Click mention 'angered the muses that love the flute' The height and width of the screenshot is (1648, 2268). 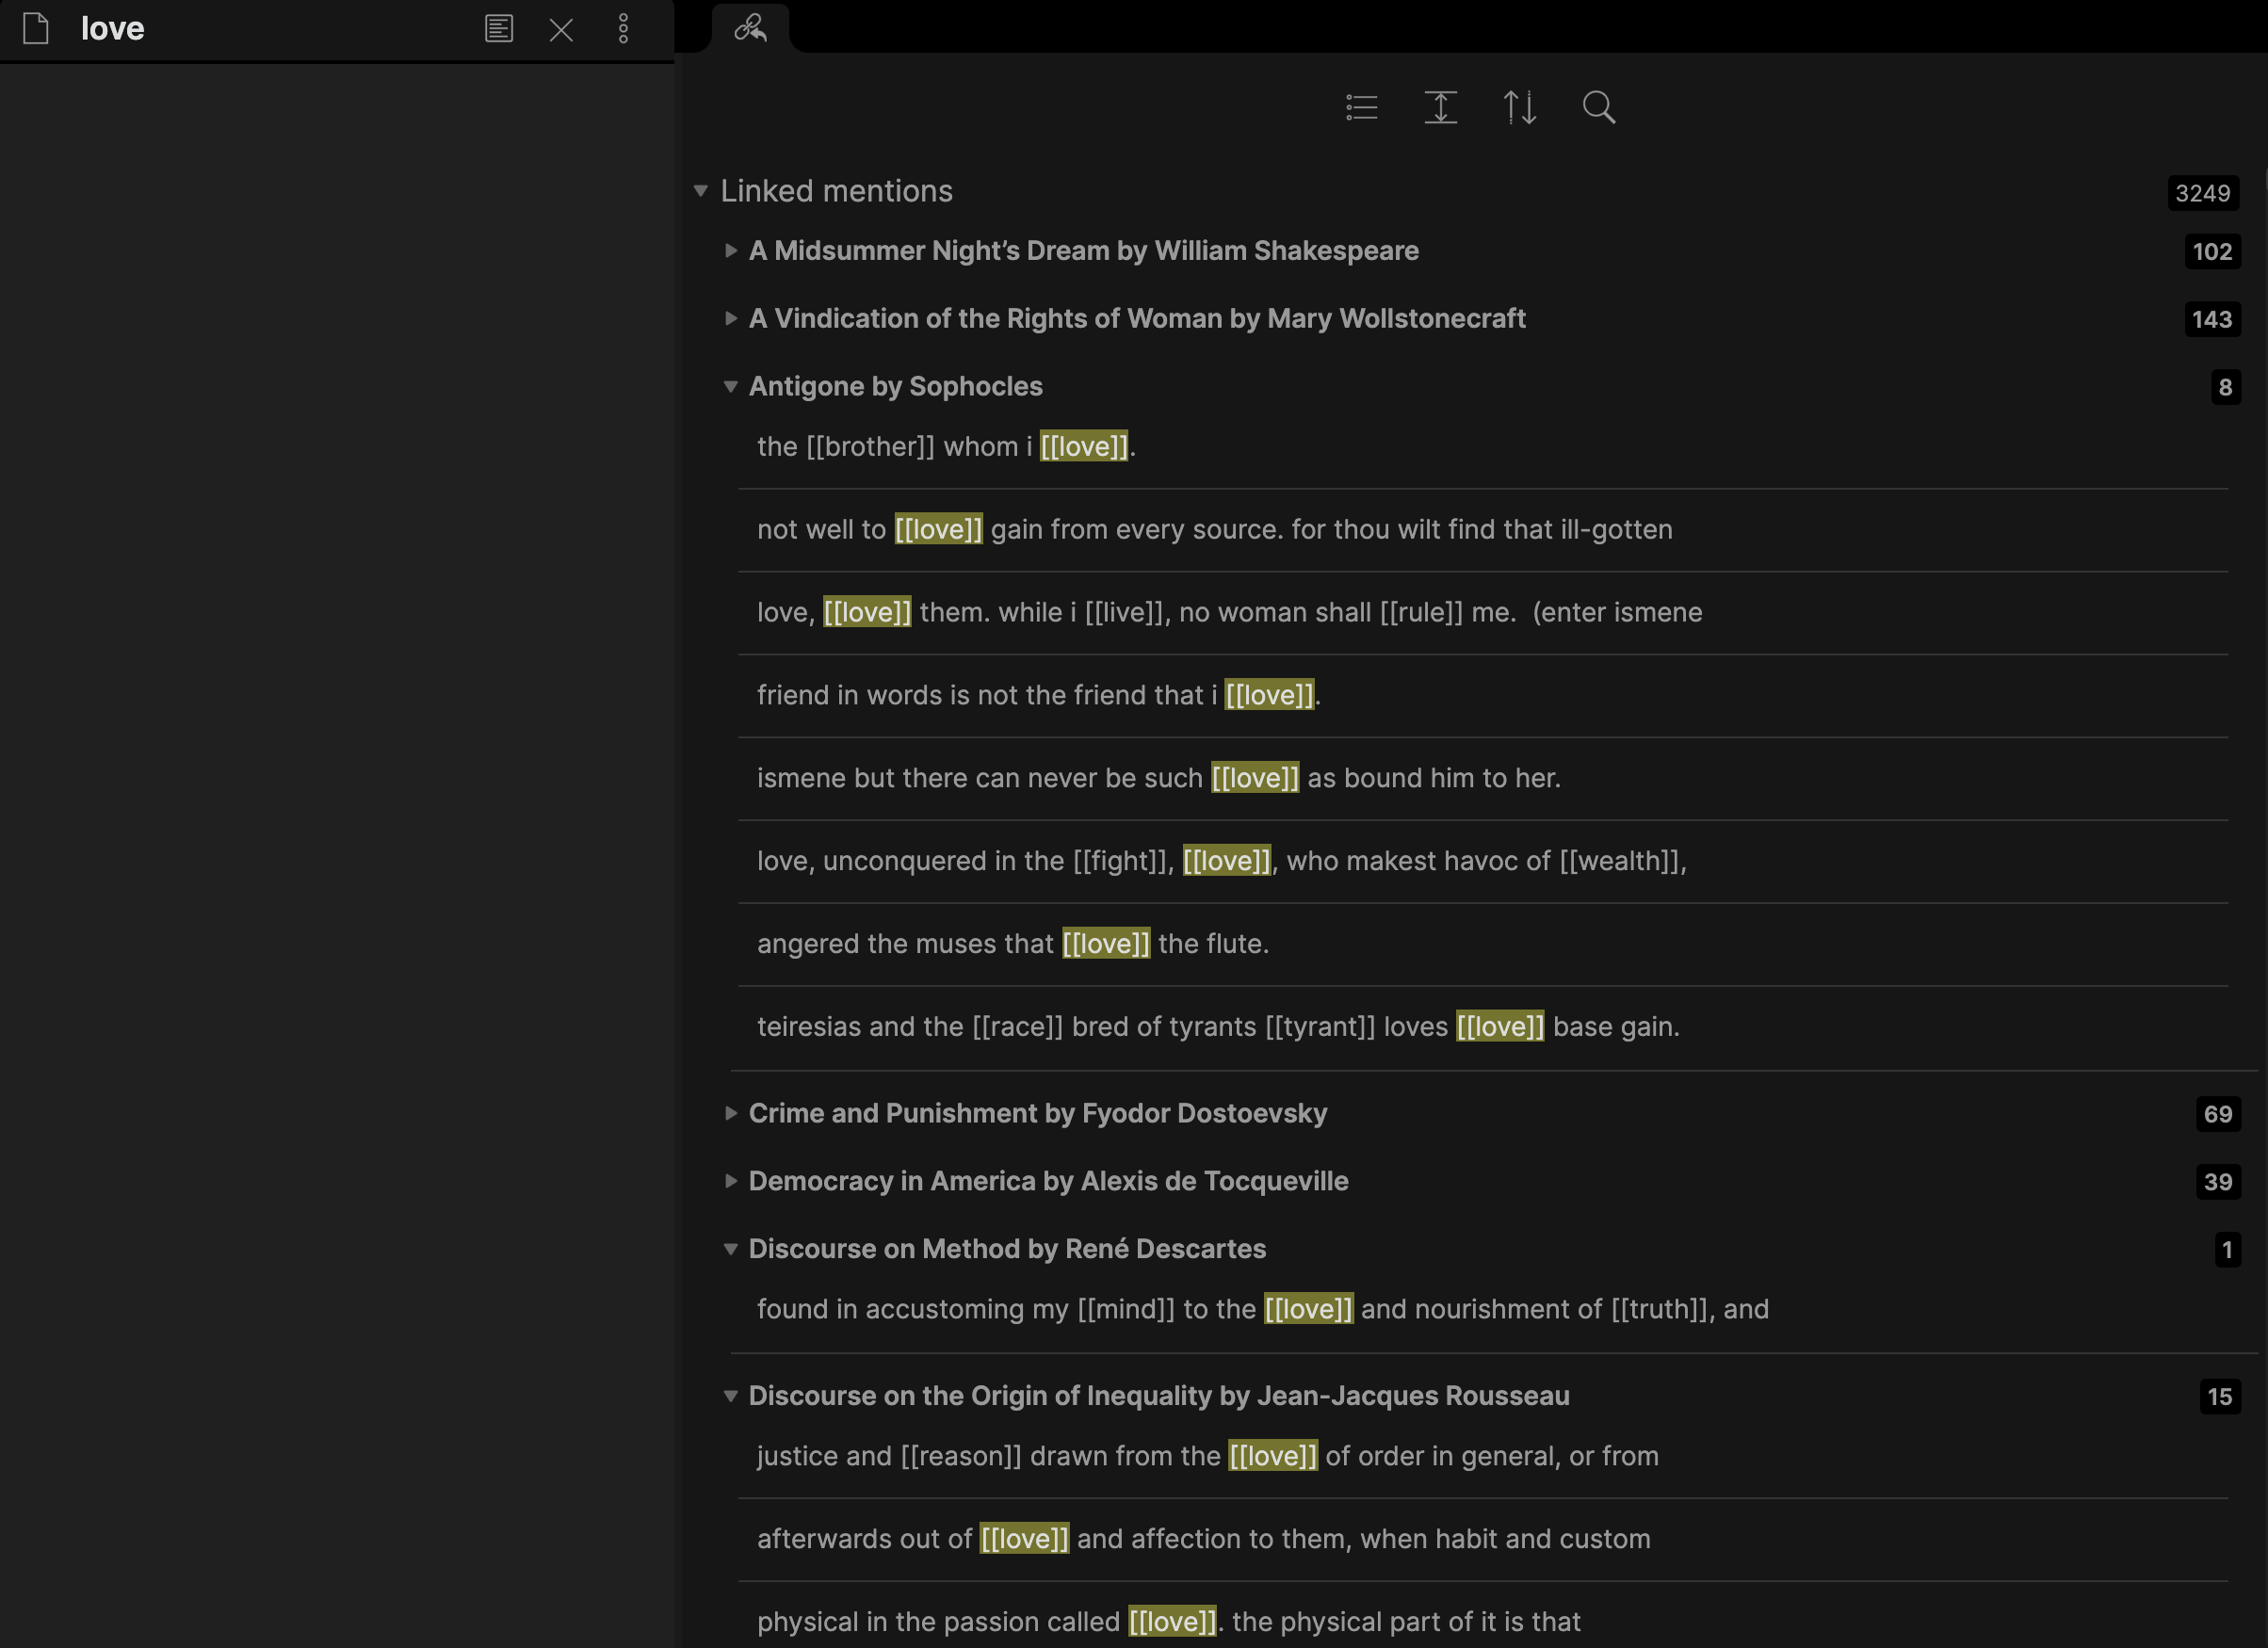[1012, 943]
